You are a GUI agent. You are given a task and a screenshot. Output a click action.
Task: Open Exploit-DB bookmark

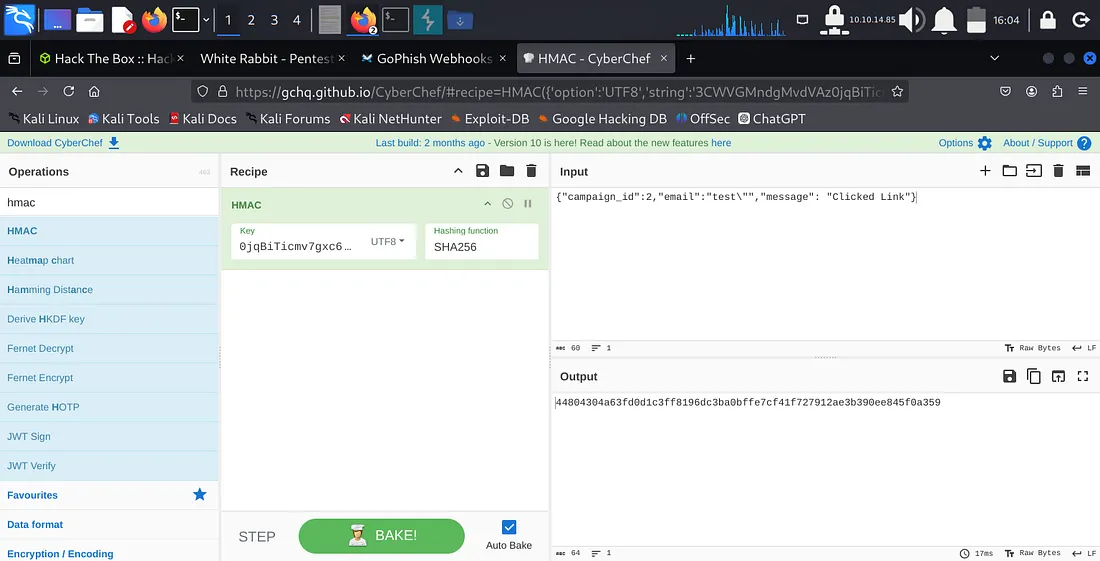(x=490, y=119)
